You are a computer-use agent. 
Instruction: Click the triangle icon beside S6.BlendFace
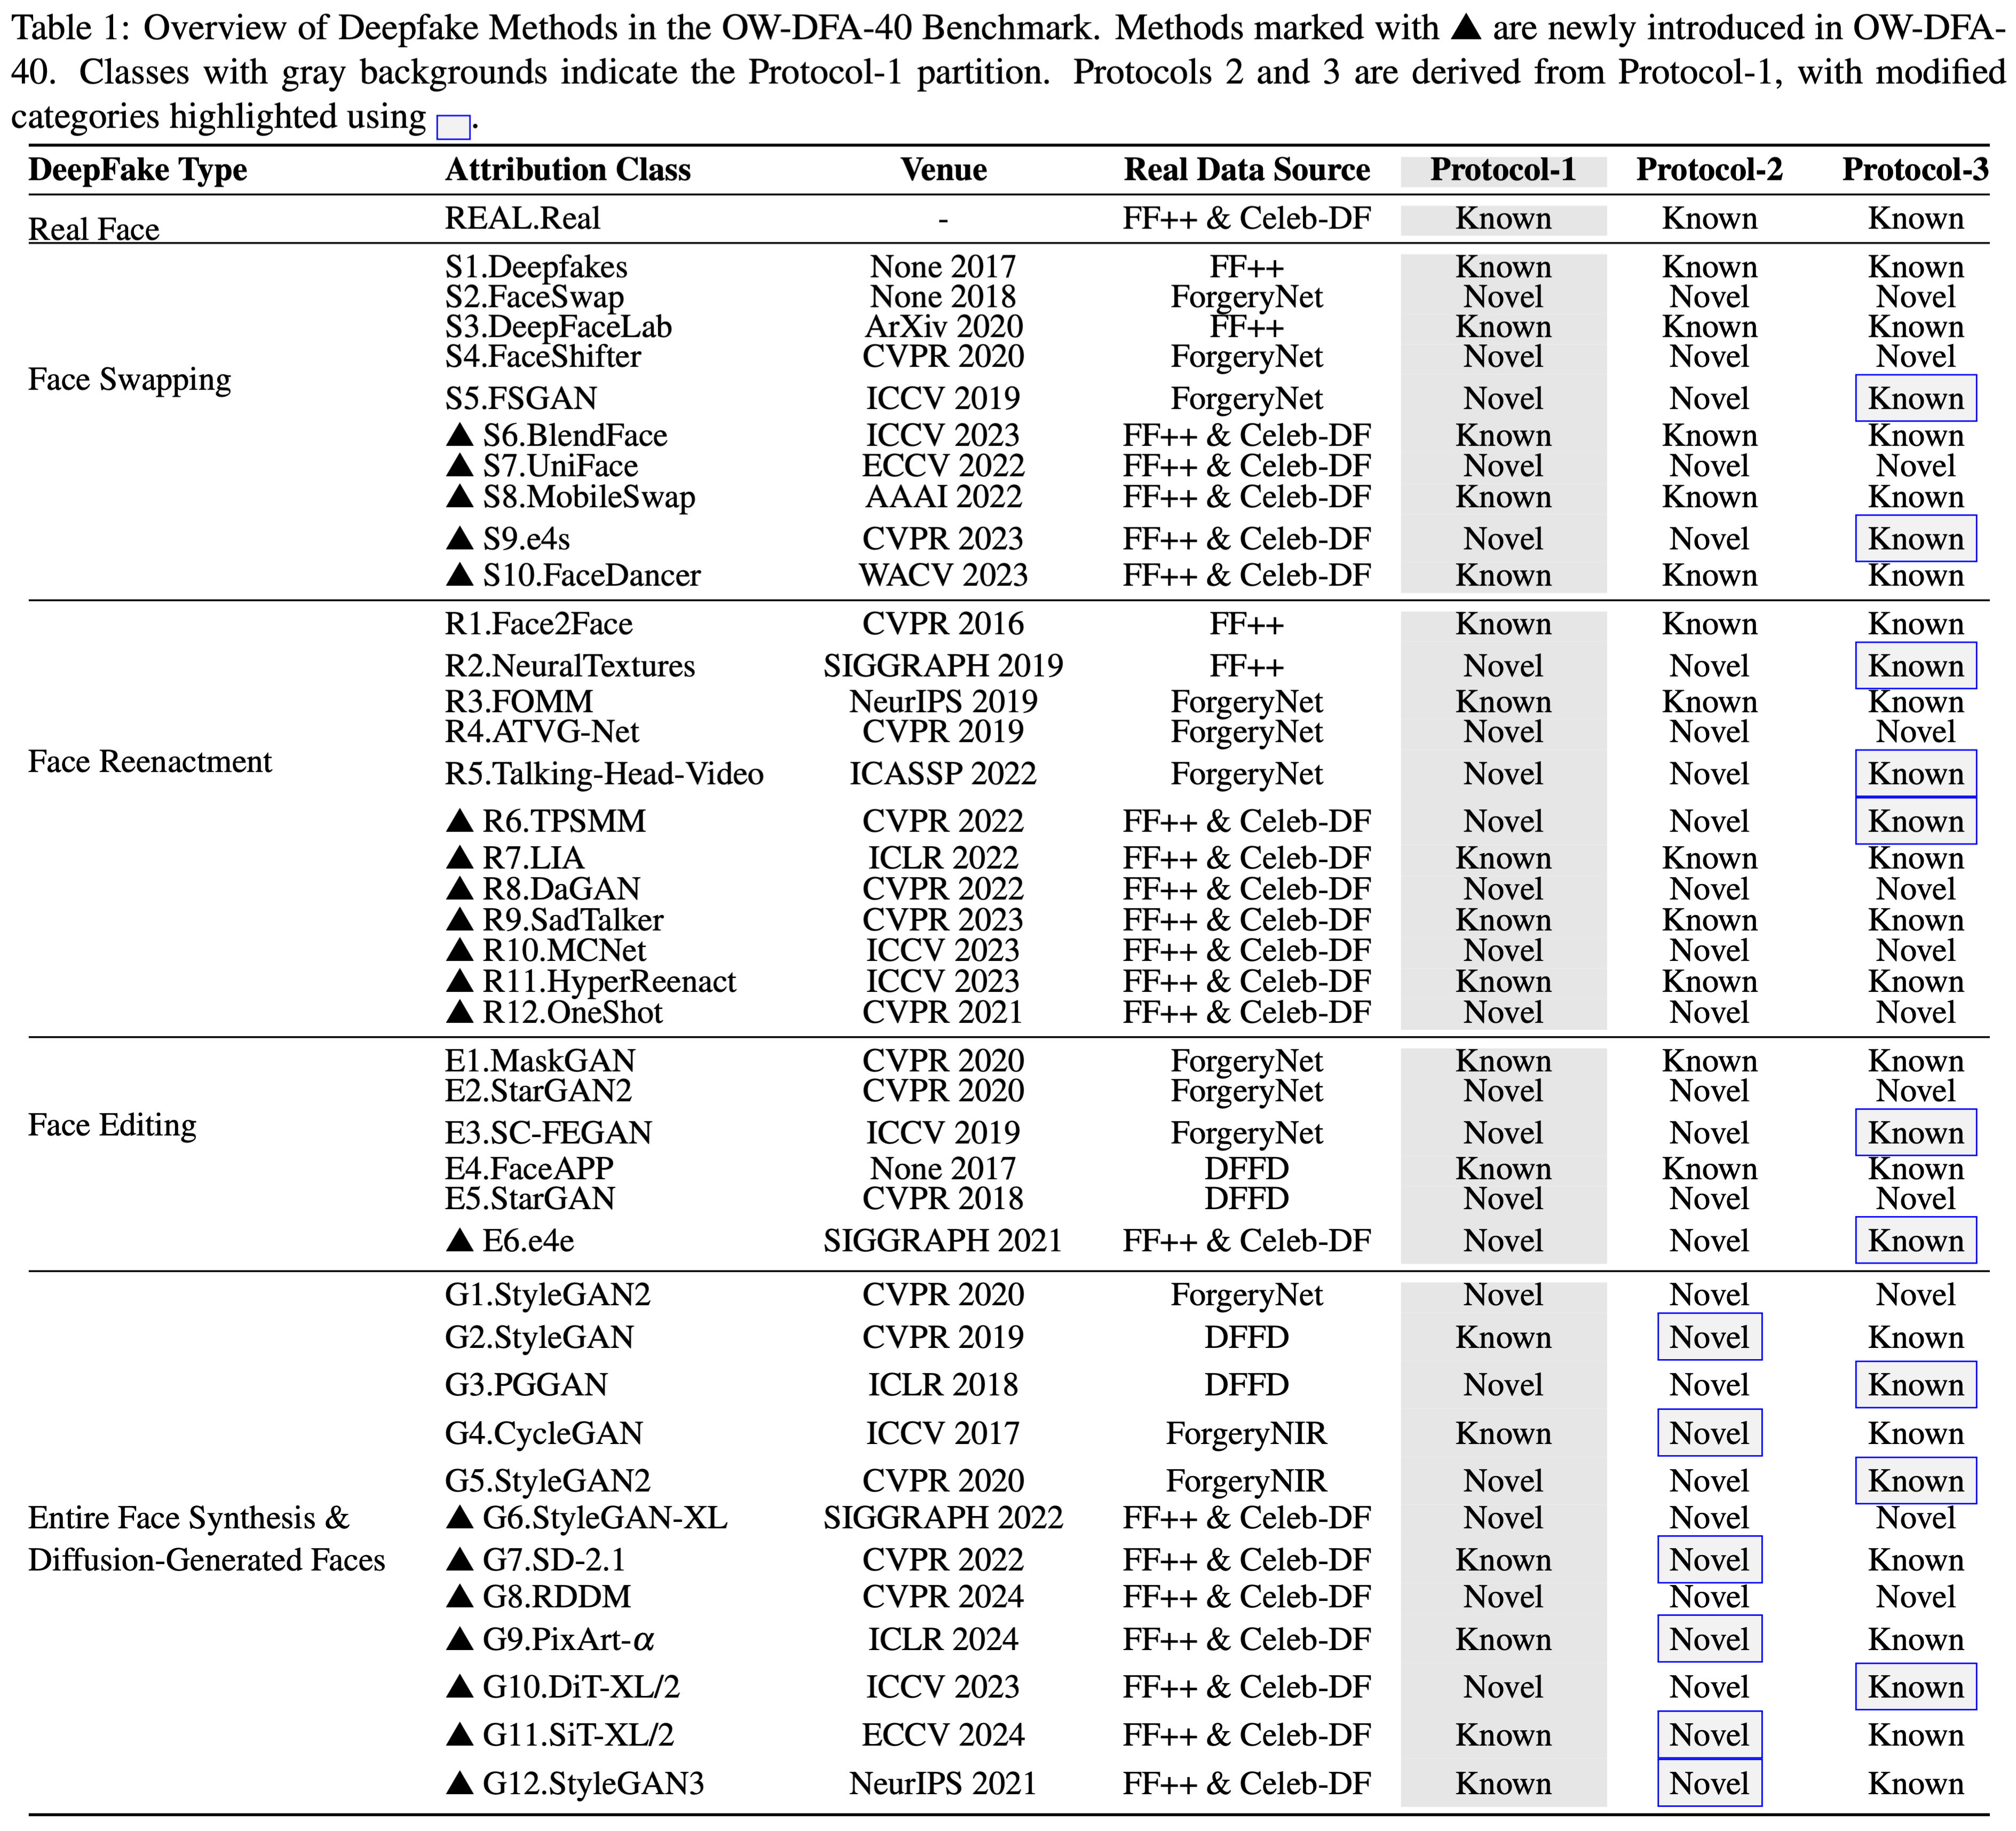pyautogui.click(x=459, y=435)
